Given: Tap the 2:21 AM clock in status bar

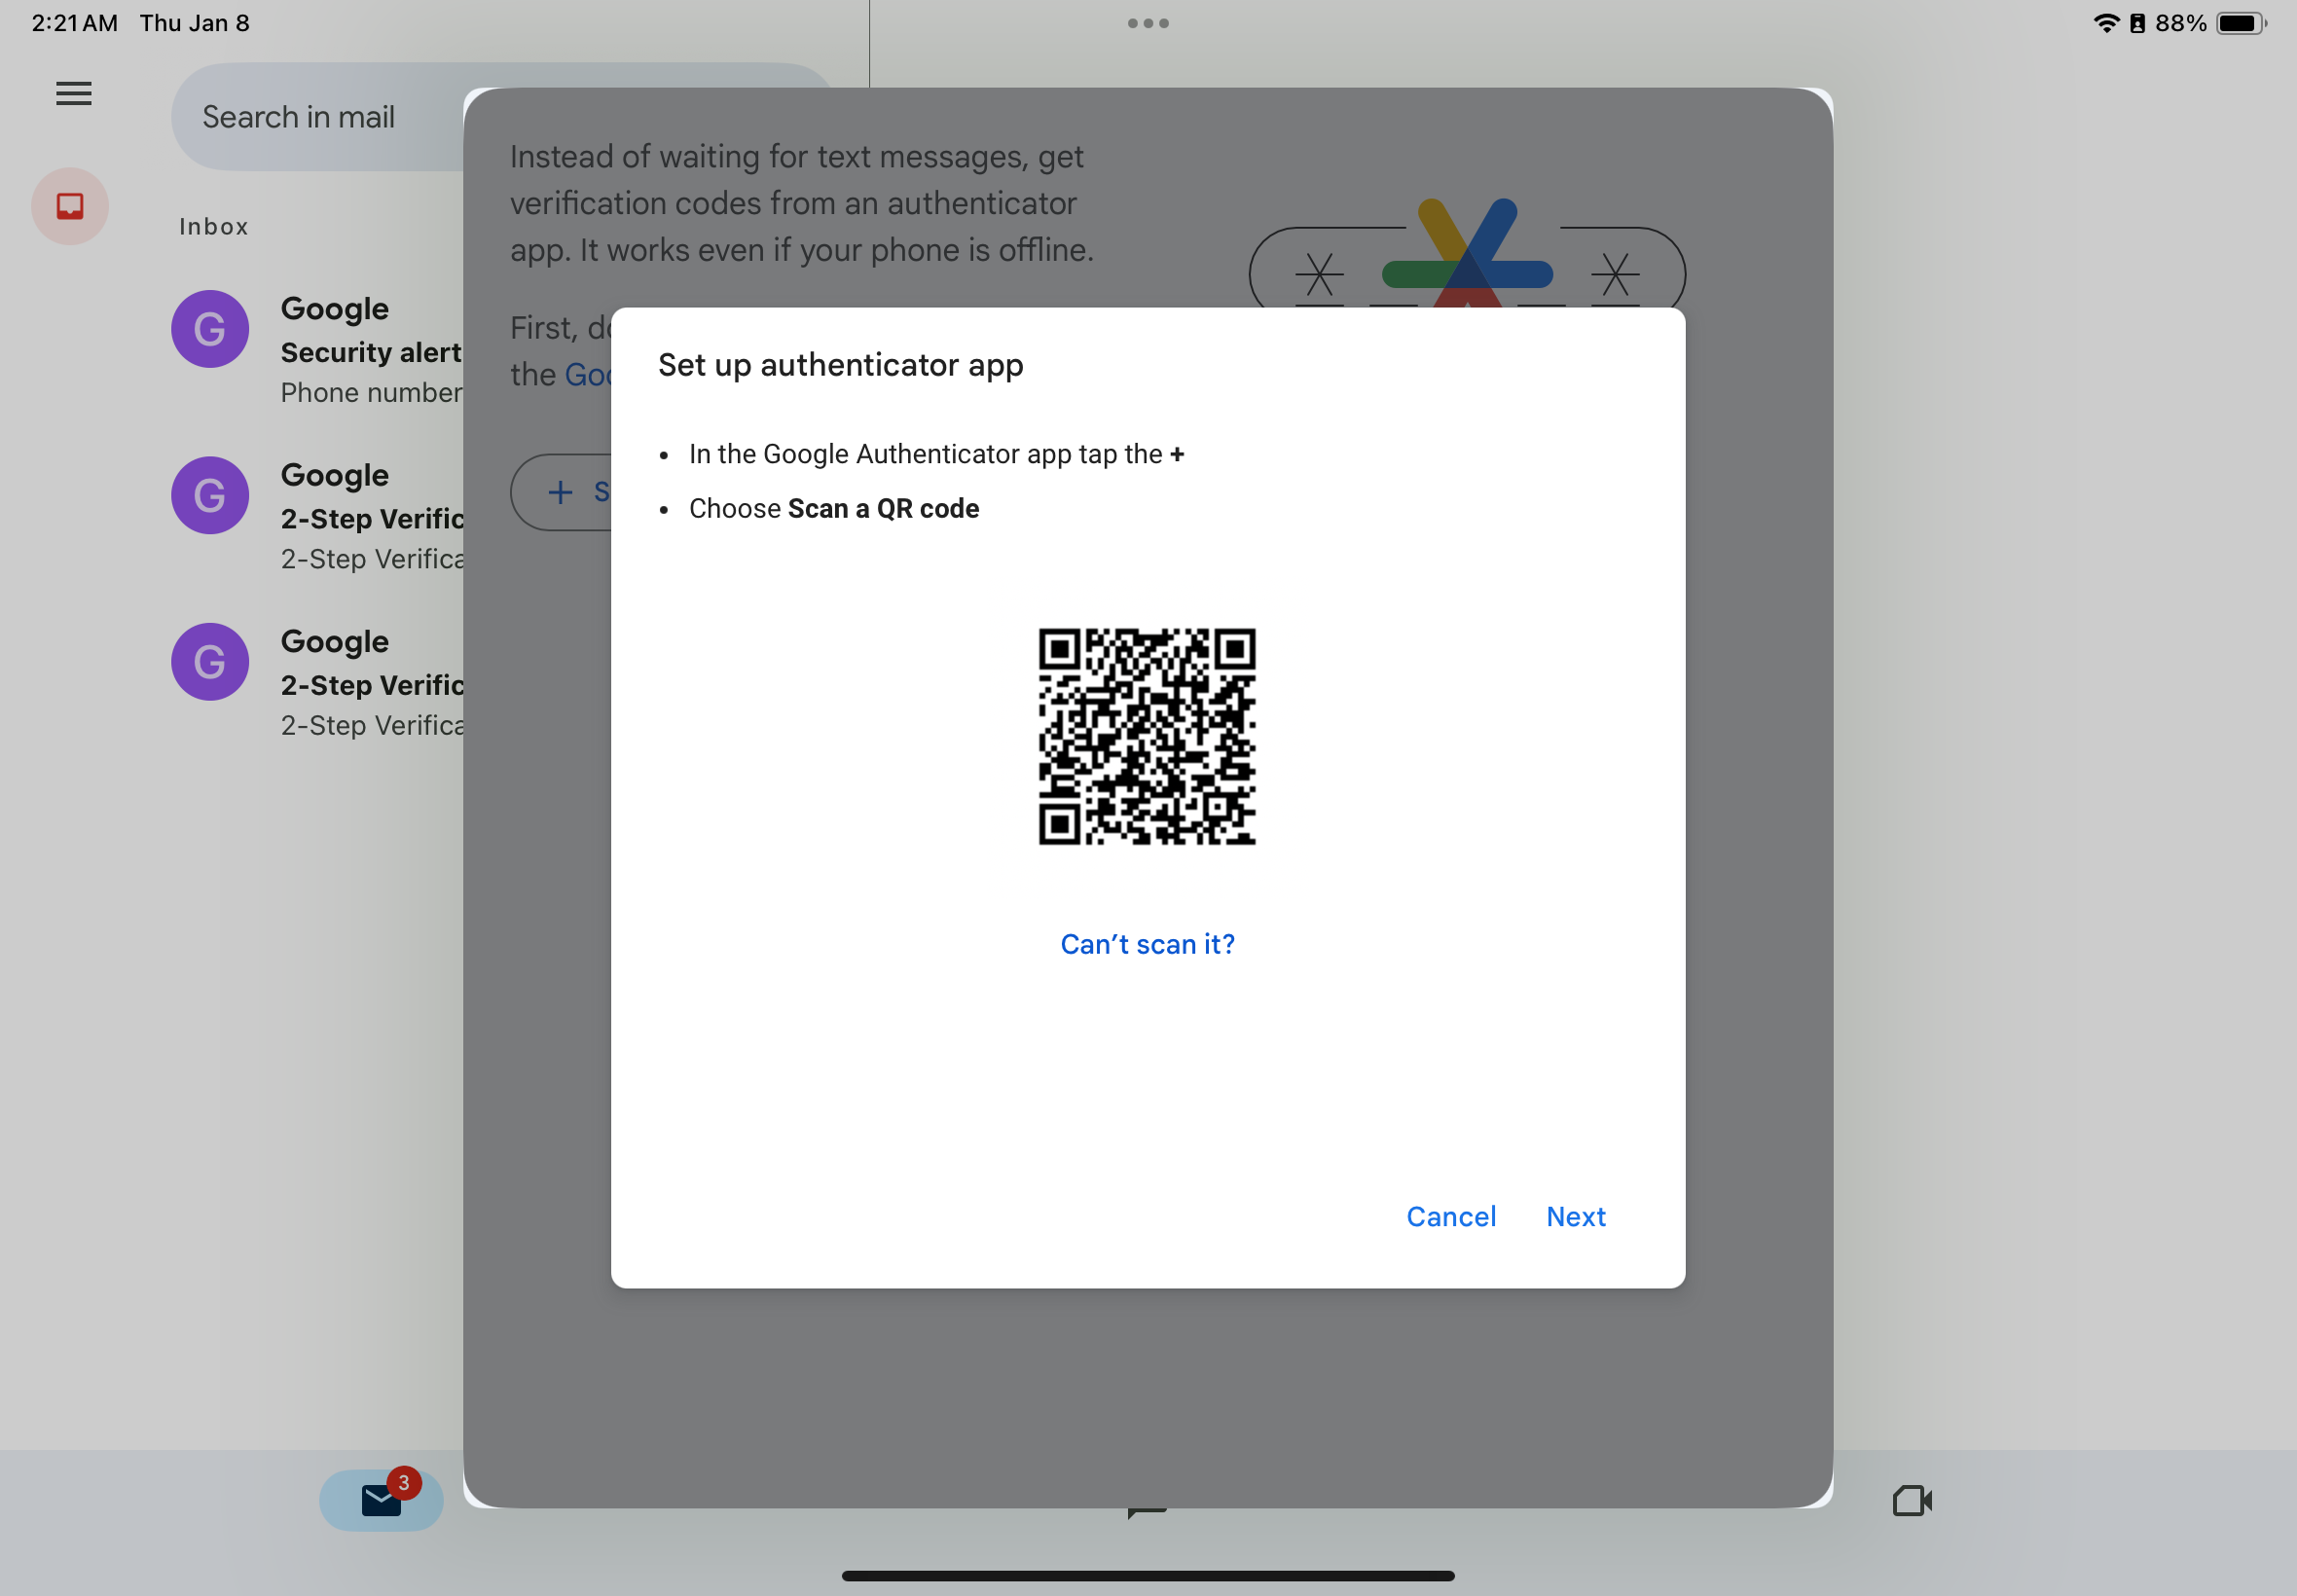Looking at the screenshot, I should pyautogui.click(x=75, y=23).
